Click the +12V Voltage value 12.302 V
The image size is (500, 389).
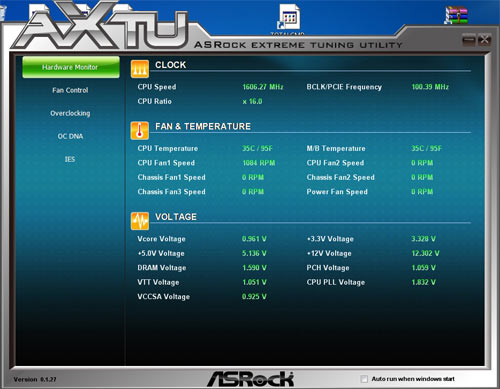(425, 253)
